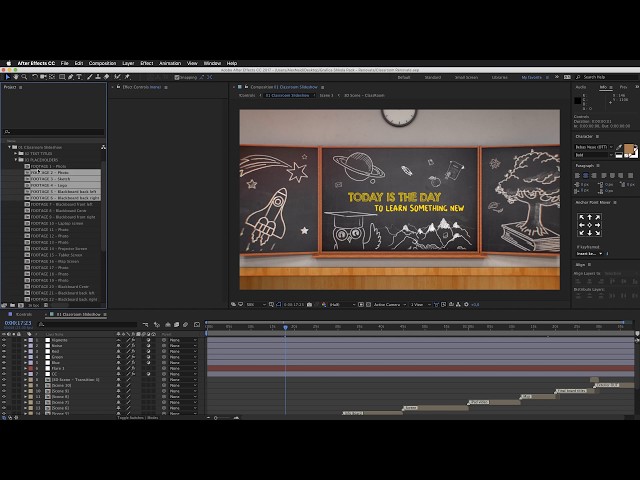Image resolution: width=640 pixels, height=480 pixels.
Task: Select the Brush tool
Action: 89,77
